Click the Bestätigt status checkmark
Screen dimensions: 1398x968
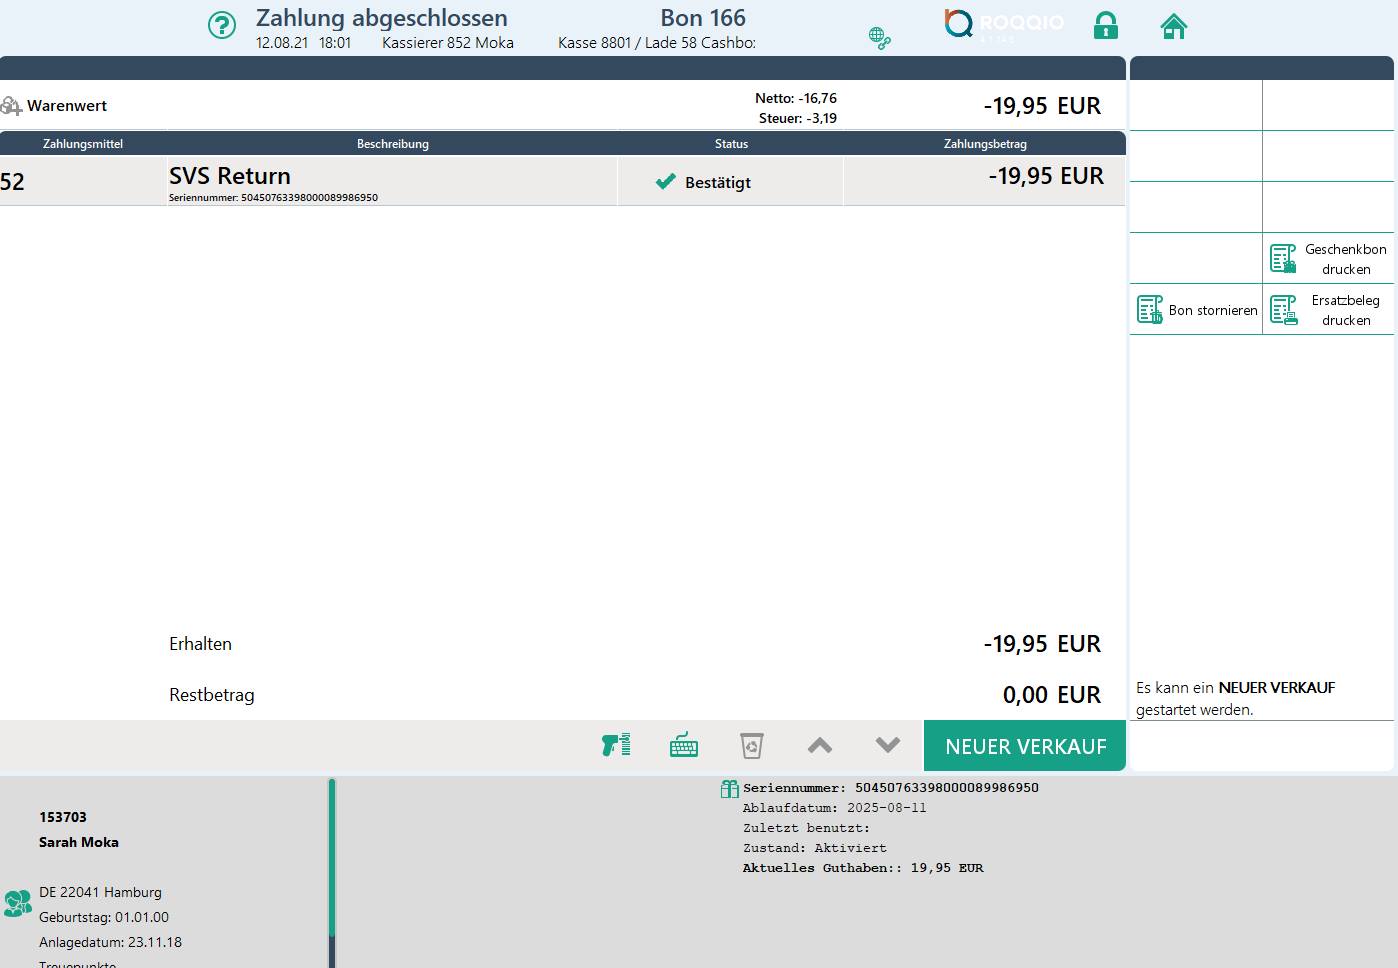665,182
